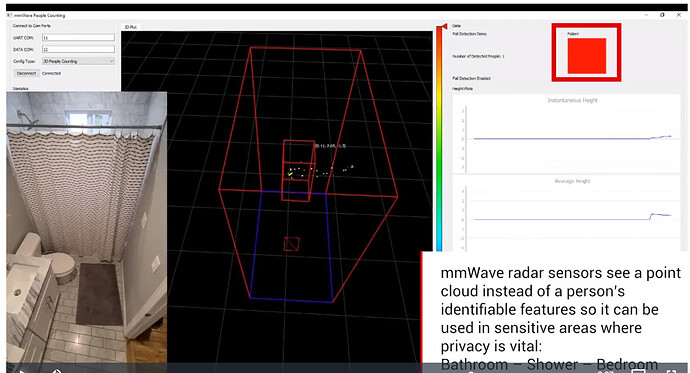Open the Config Type dropdown
The image size is (690, 373).
(78, 61)
